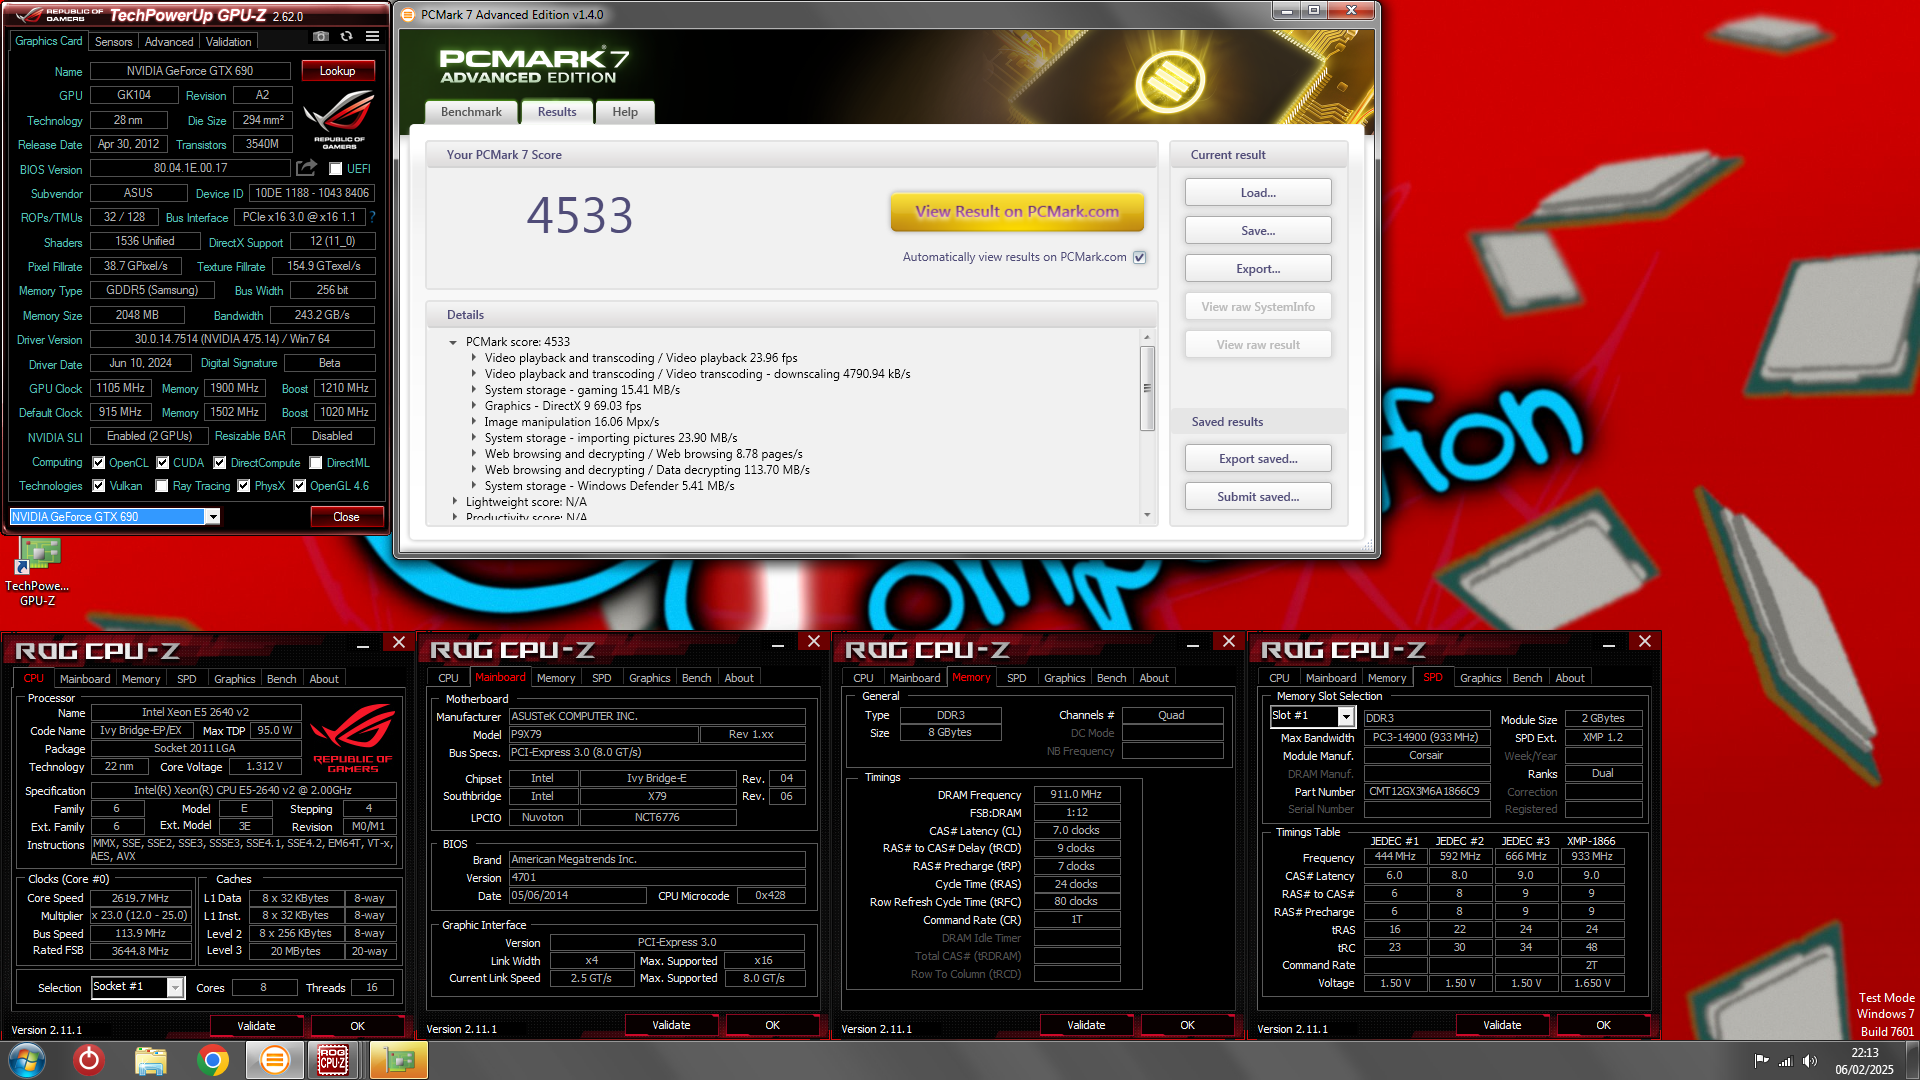Click the network signal tray icon
Image resolution: width=1920 pixels, height=1080 pixels.
pyautogui.click(x=1785, y=1061)
